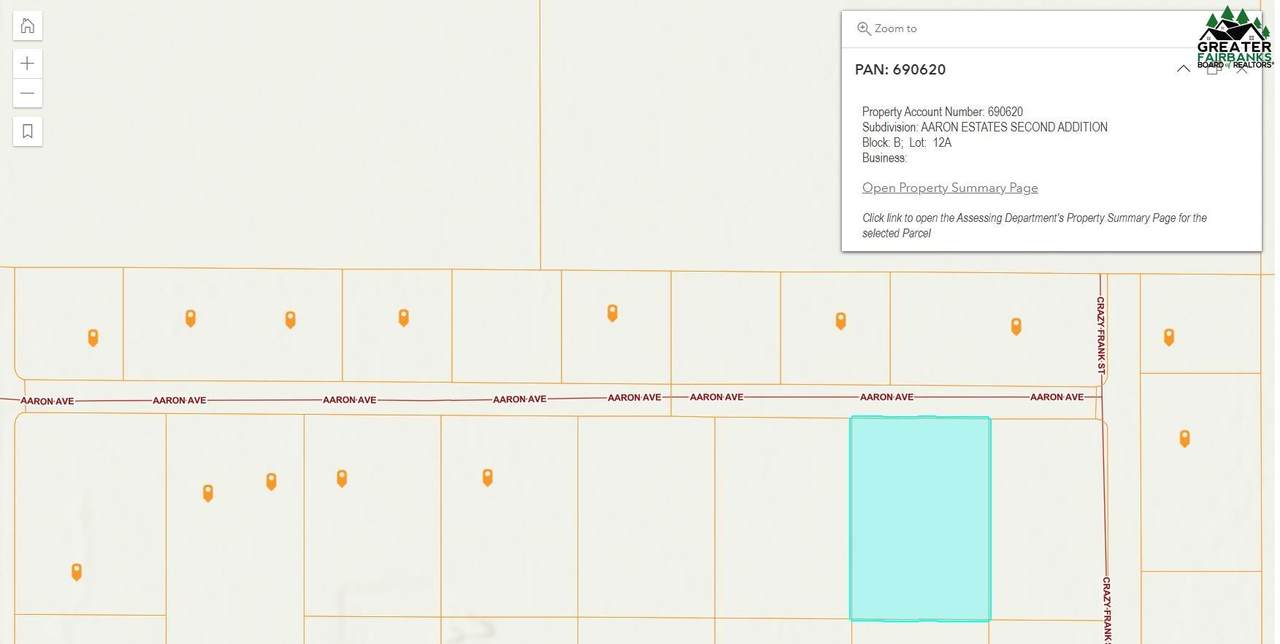The width and height of the screenshot is (1280, 644).
Task: Select marker just west of Crazy Frank St
Action: click(1016, 326)
